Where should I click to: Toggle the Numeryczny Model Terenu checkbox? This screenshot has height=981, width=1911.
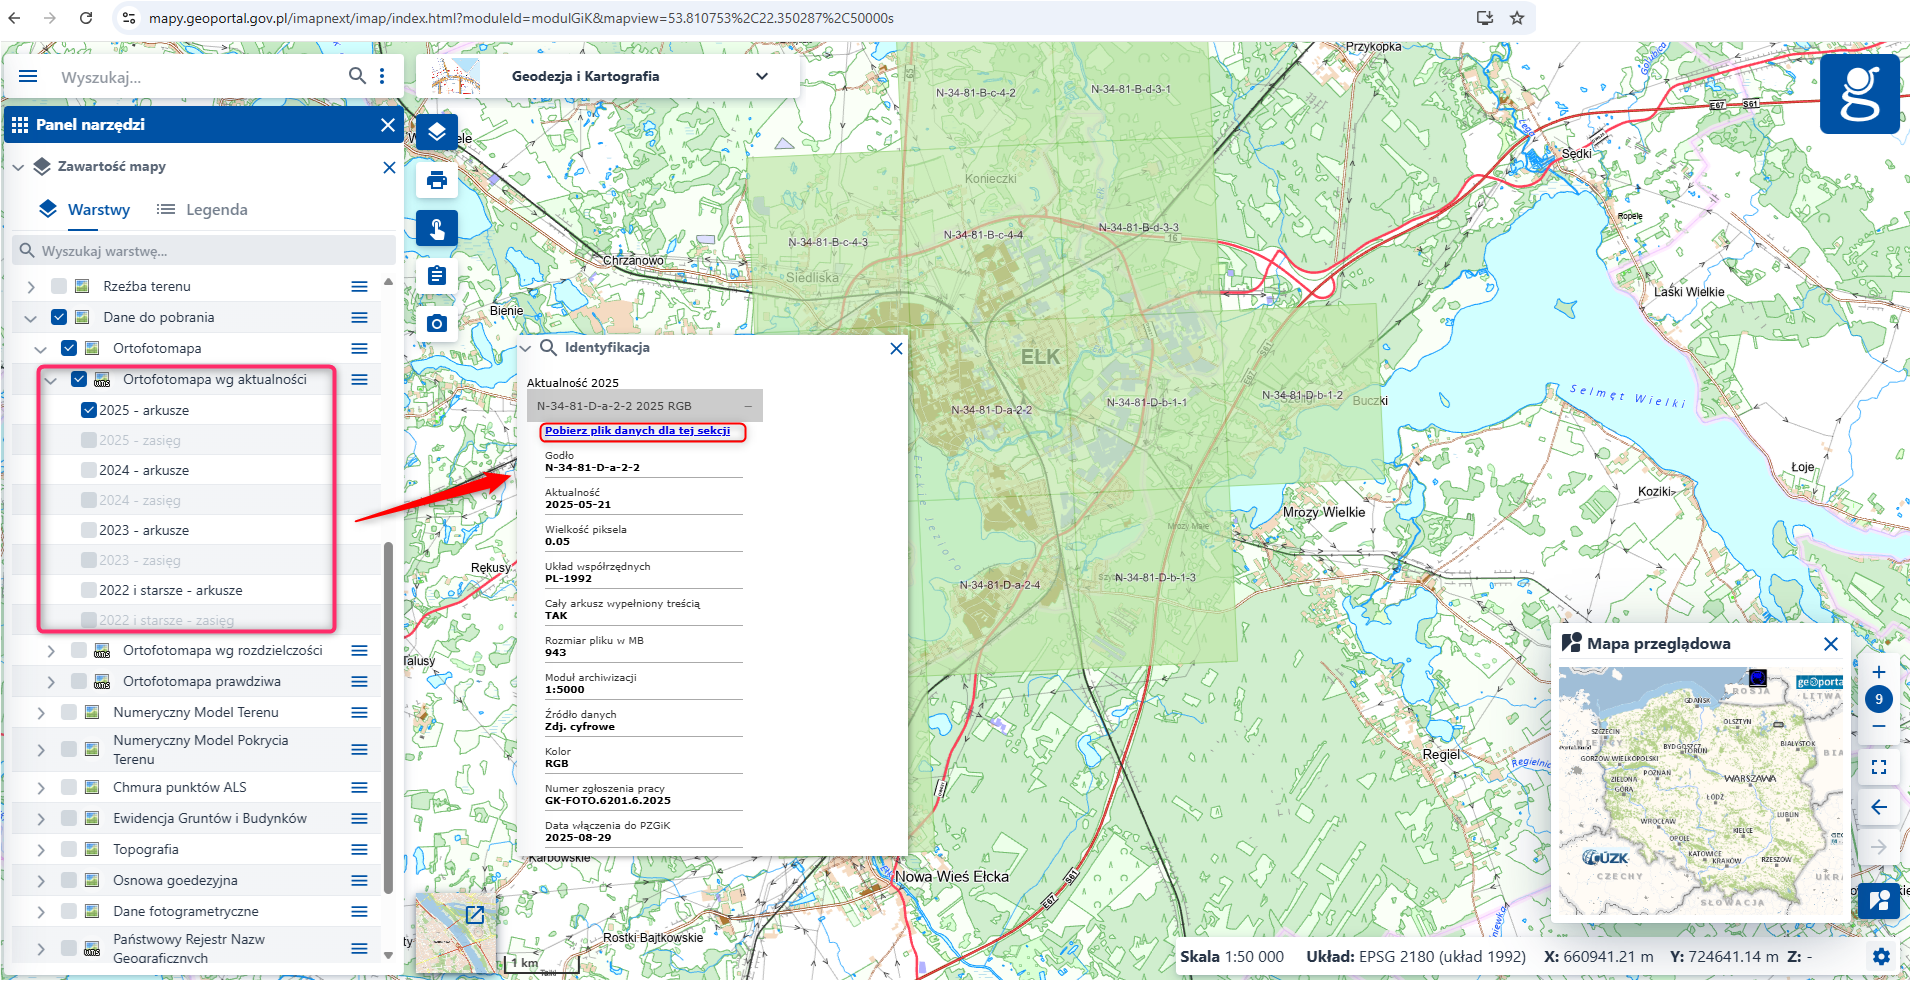tap(69, 712)
